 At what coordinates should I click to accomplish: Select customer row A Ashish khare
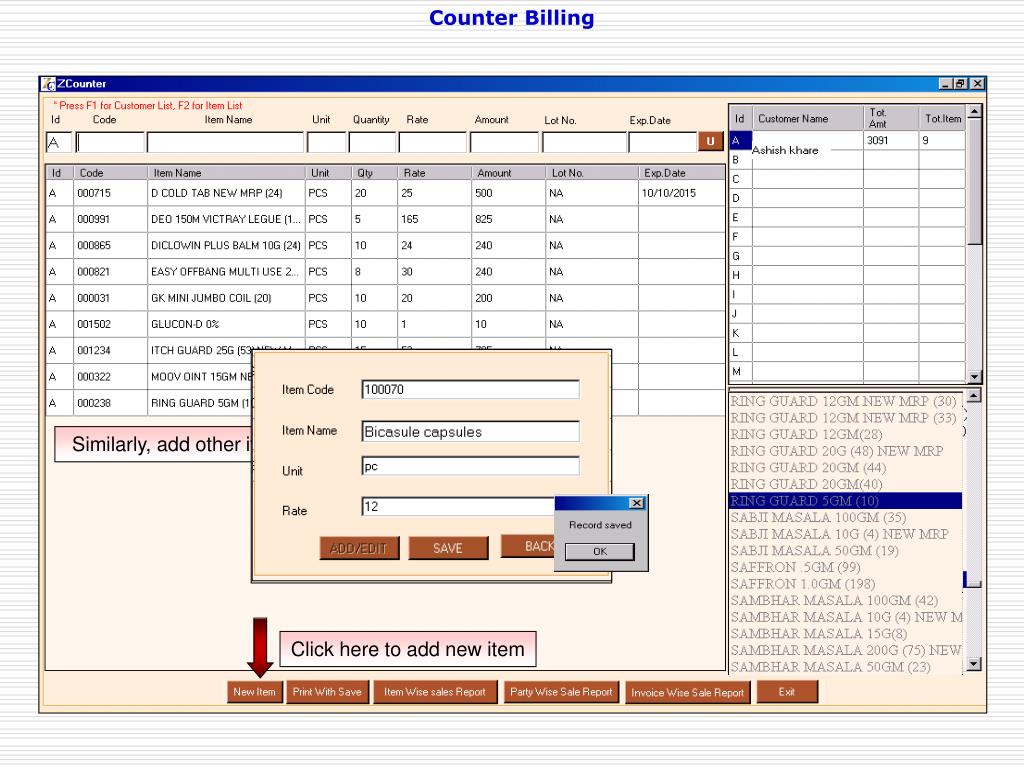point(847,141)
